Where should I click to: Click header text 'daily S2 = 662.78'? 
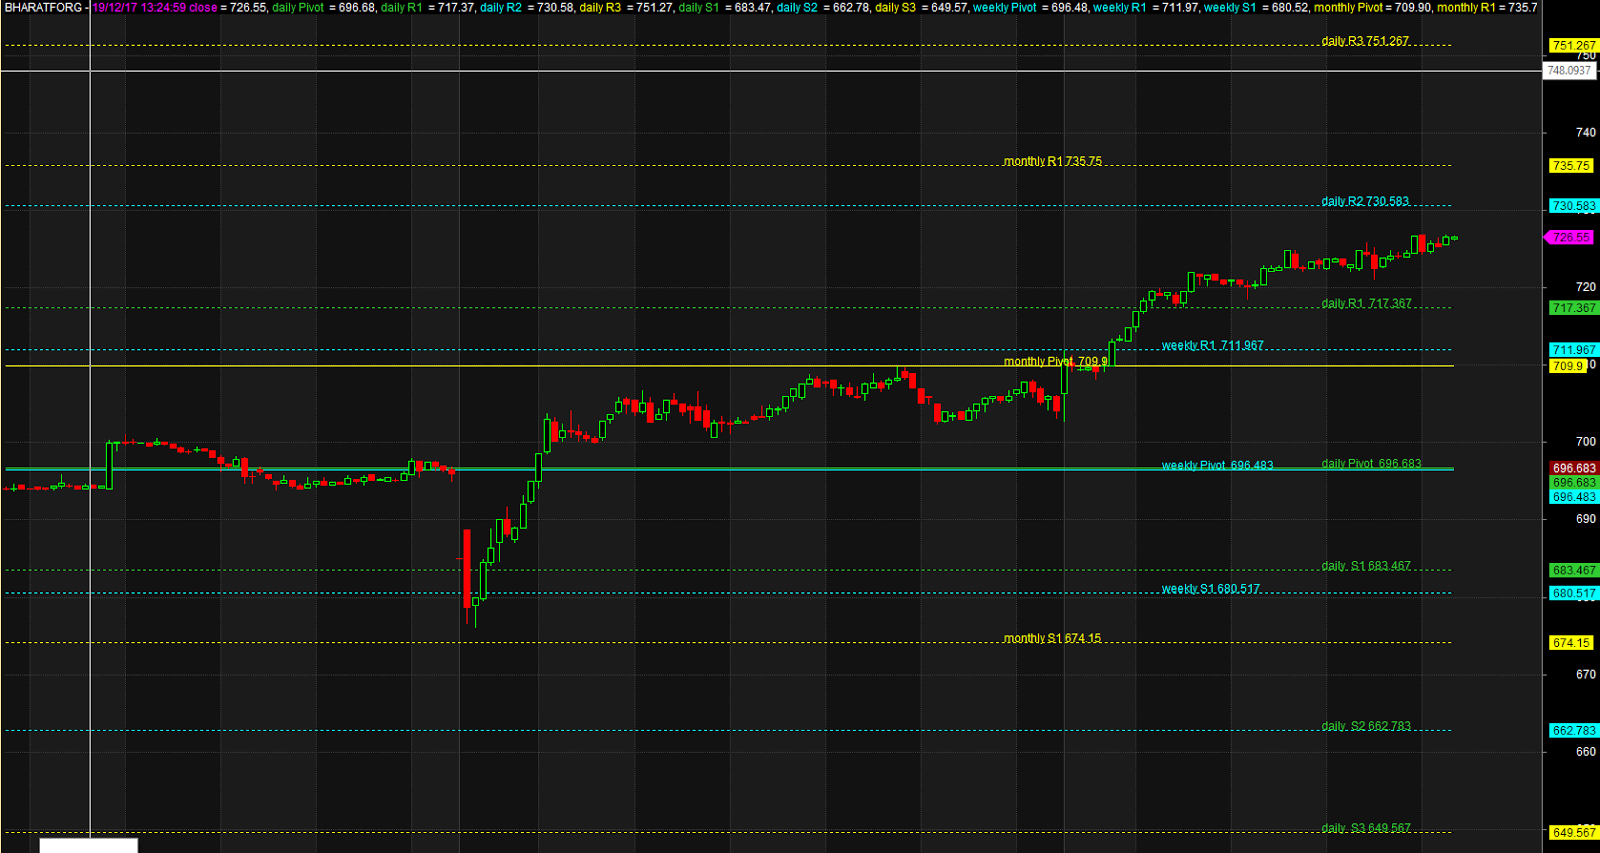pyautogui.click(x=823, y=7)
